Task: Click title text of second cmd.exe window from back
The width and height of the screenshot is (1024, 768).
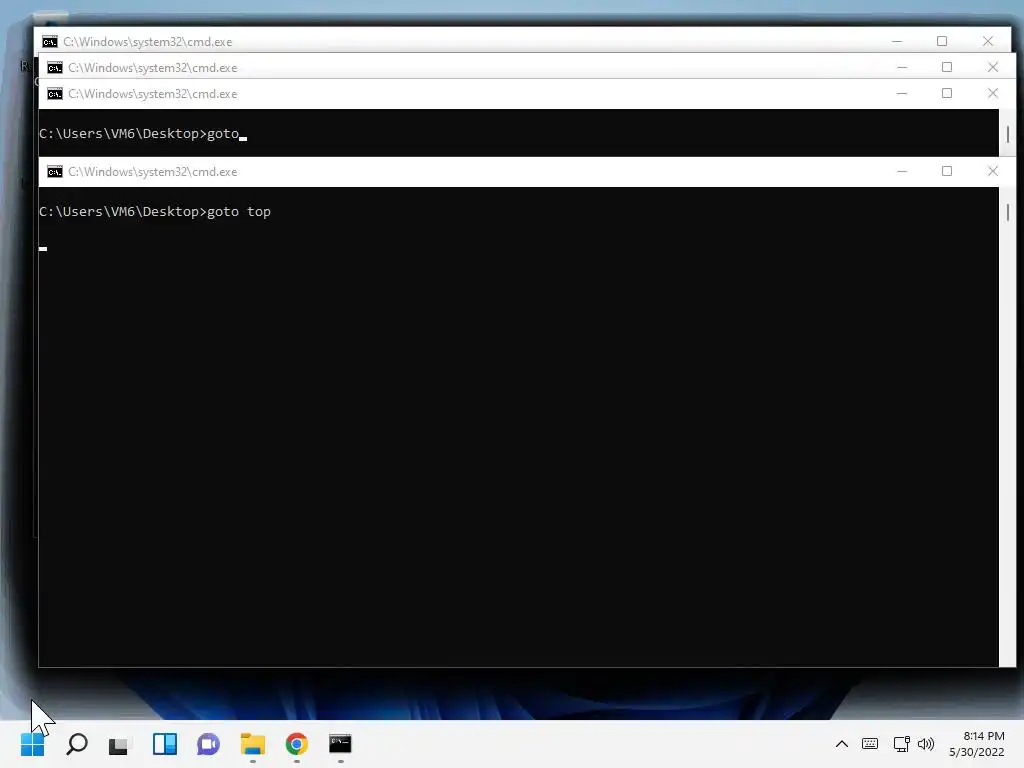Action: pos(152,68)
